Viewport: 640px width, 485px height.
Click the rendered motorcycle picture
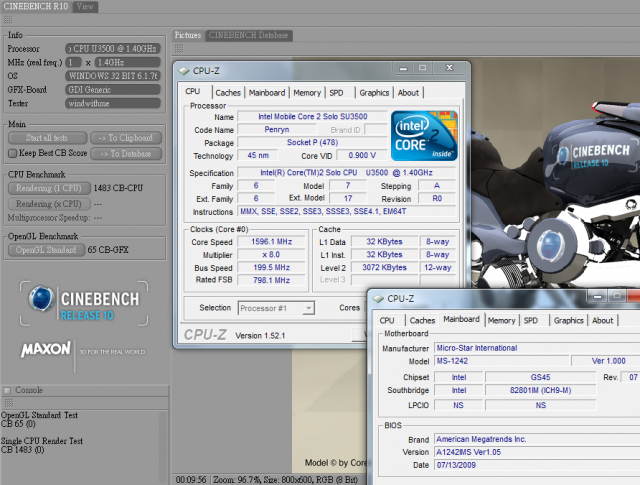[x=556, y=173]
